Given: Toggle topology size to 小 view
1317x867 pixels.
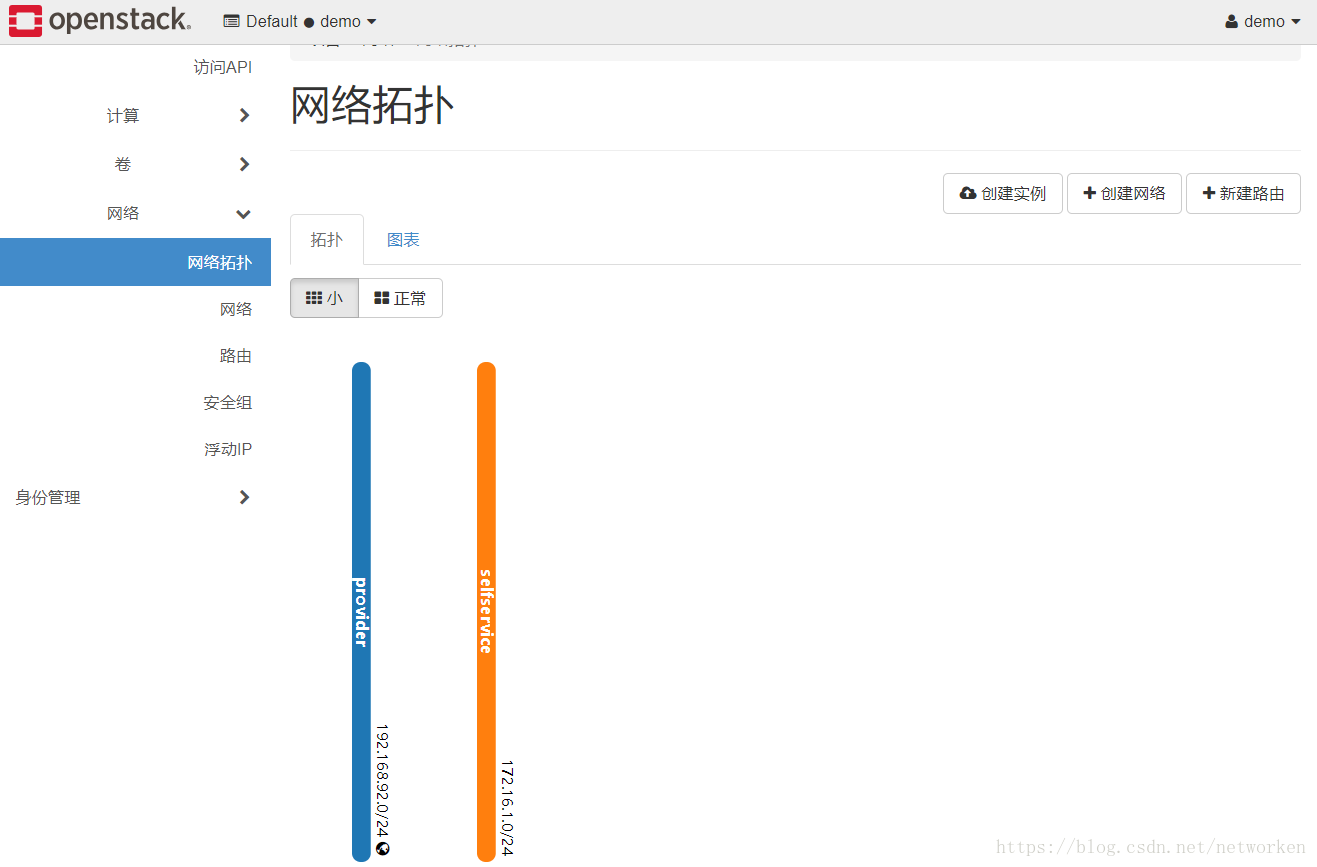Looking at the screenshot, I should pyautogui.click(x=324, y=297).
